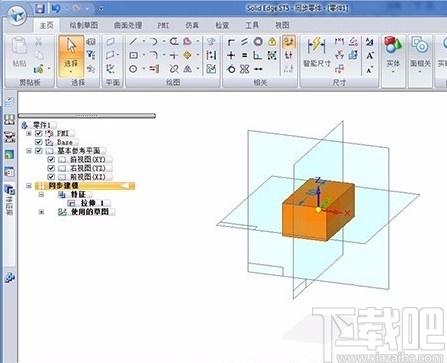
Task: Select the 同步建模 header row
Action: coord(85,186)
